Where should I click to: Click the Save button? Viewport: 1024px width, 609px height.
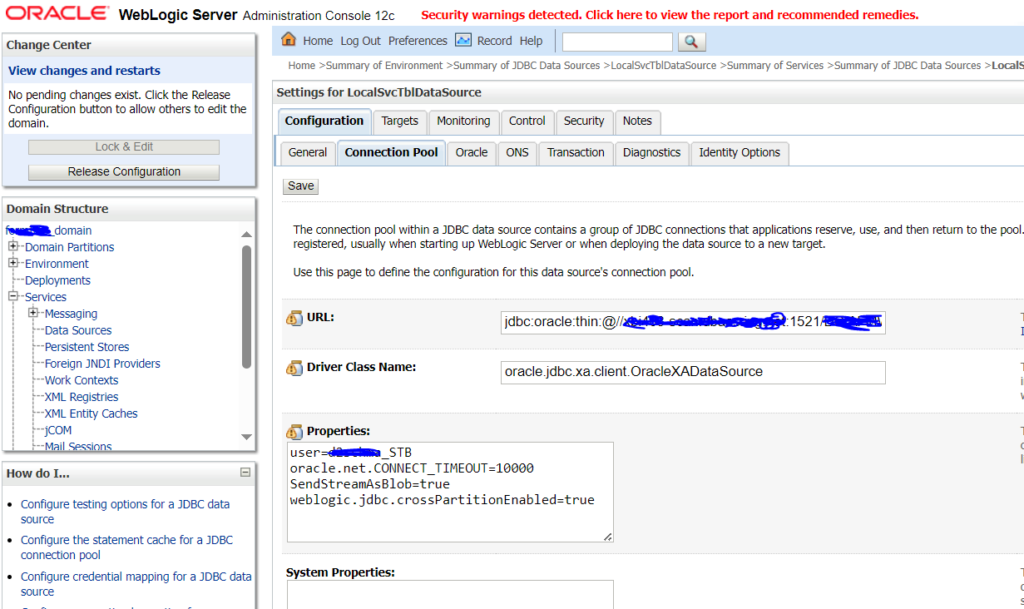point(300,186)
